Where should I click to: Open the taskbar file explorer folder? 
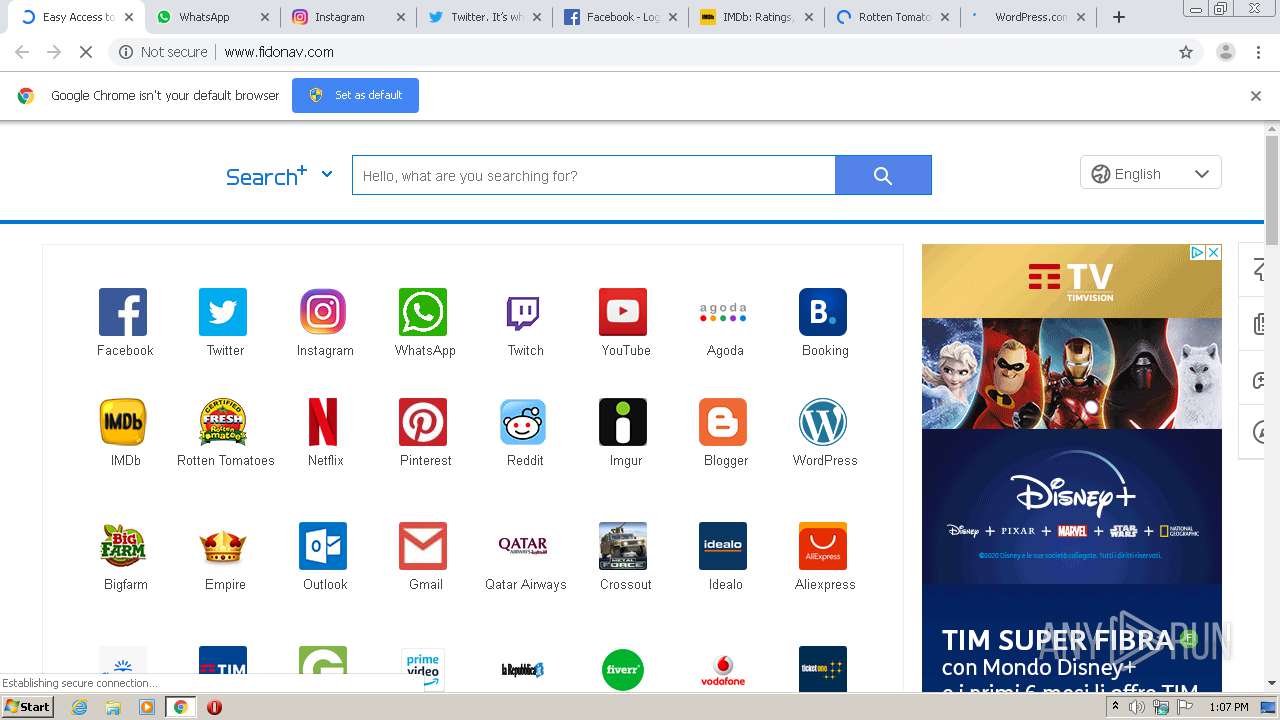coord(113,707)
